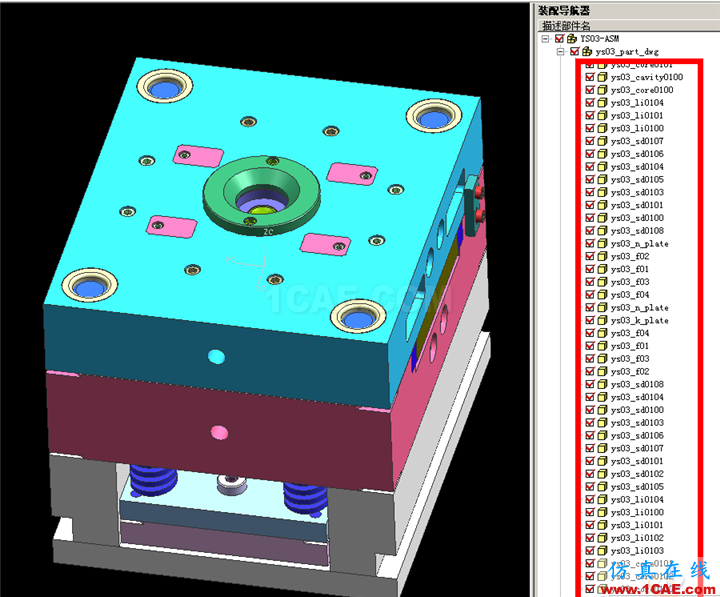Pick the pink hole on the dark red plate
The width and height of the screenshot is (720, 597).
219,432
